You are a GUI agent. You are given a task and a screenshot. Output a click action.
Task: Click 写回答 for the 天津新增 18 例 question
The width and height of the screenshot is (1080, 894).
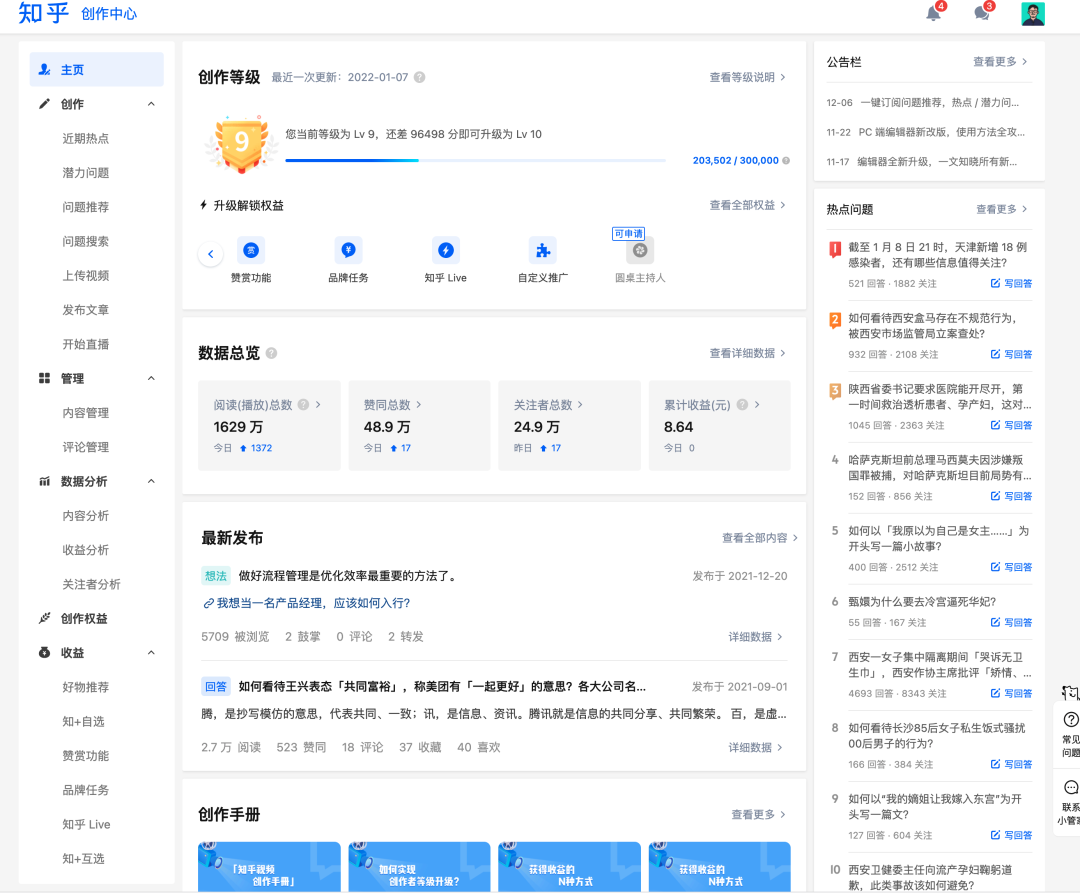click(x=1011, y=283)
